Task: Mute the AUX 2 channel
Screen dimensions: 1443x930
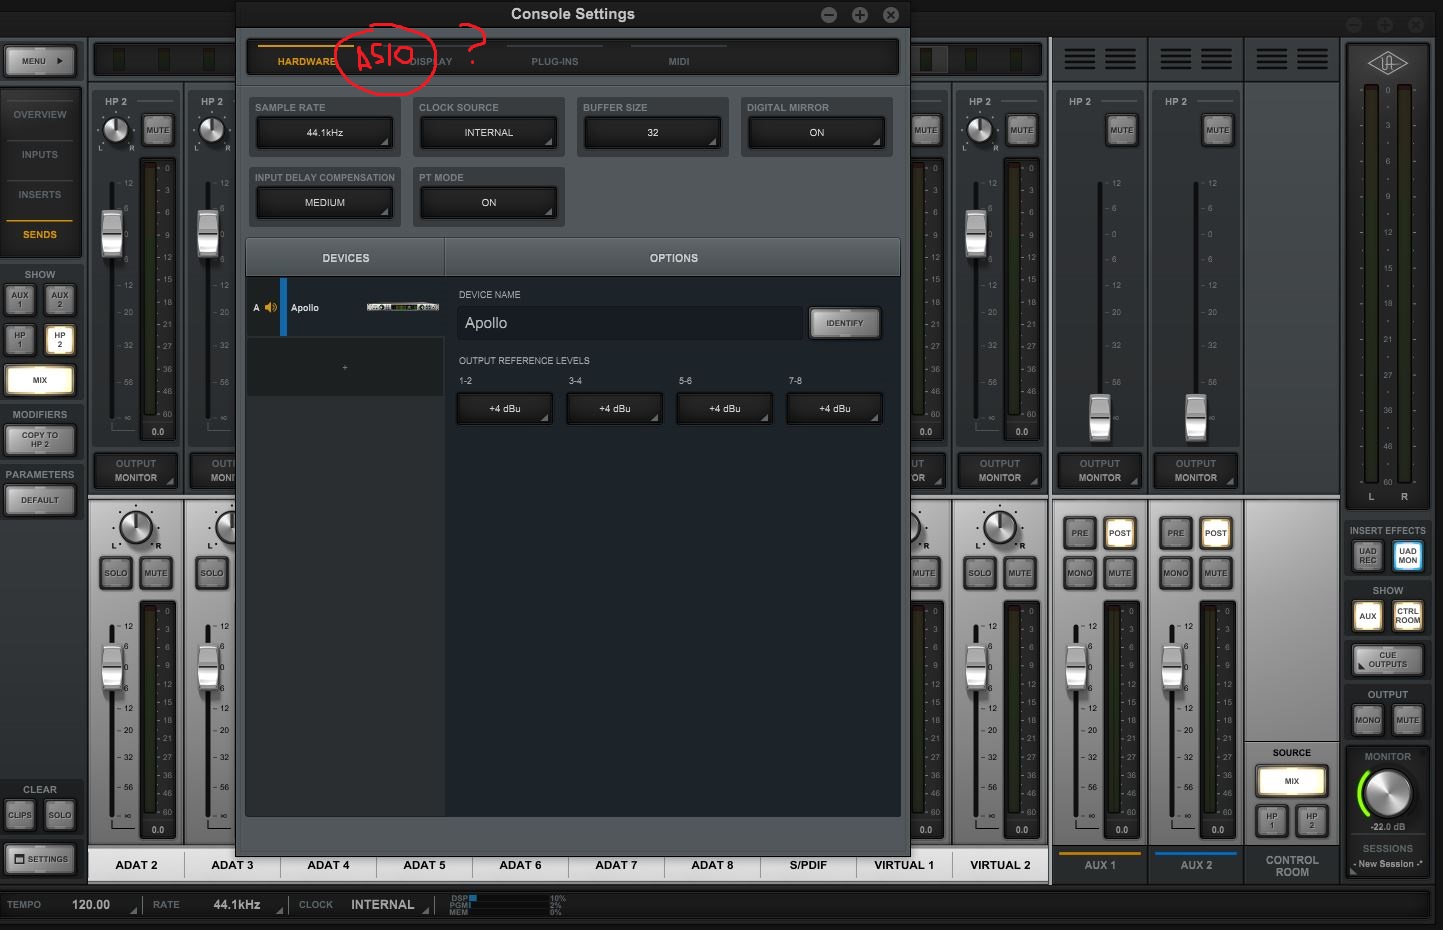Action: (x=1216, y=573)
